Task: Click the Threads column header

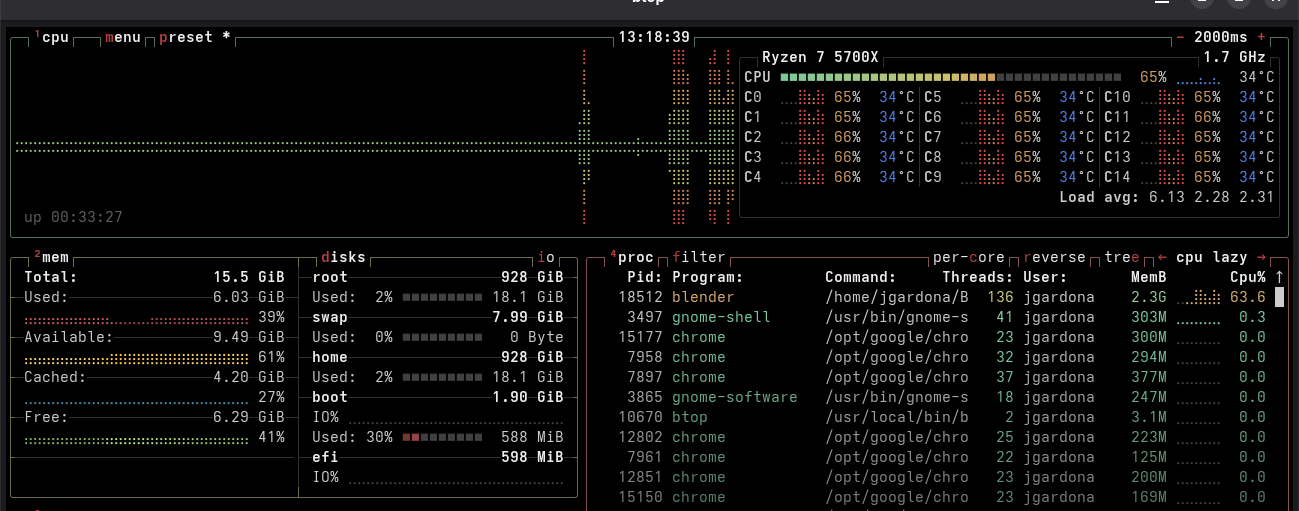Action: (978, 277)
